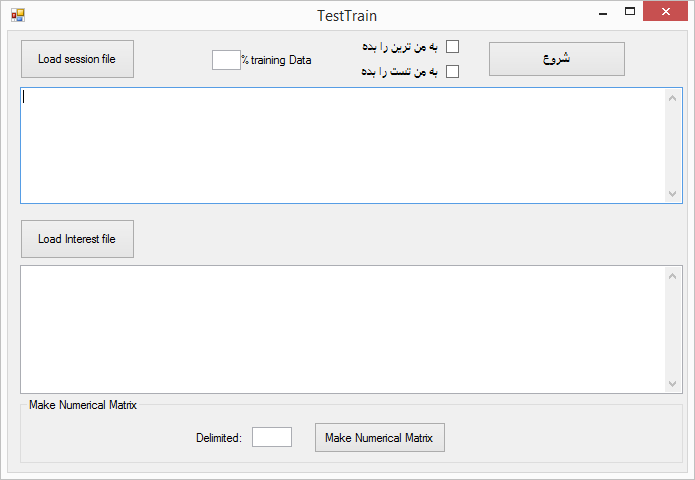Screen dimensions: 695x480
Task: Click the Load session file button
Action: (x=77, y=59)
